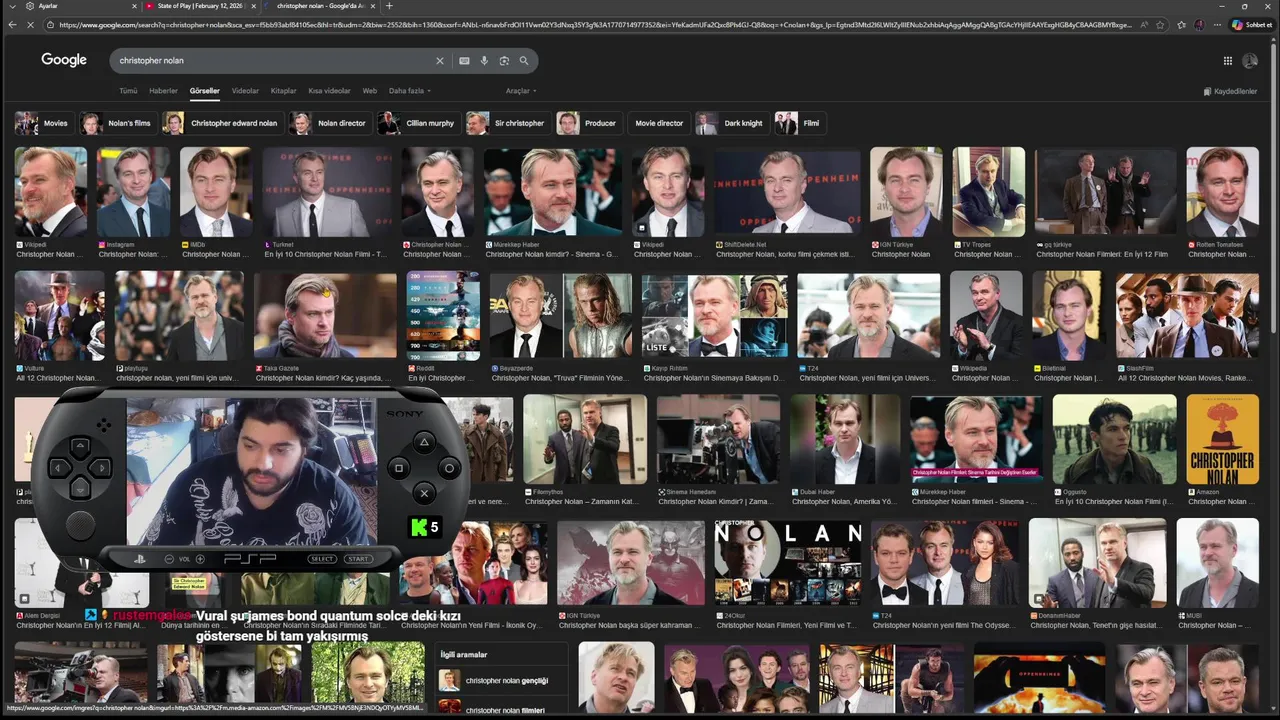Screen dimensions: 1280x720
Task: Open the Instagram Christopher Nolan image
Action: point(134,192)
